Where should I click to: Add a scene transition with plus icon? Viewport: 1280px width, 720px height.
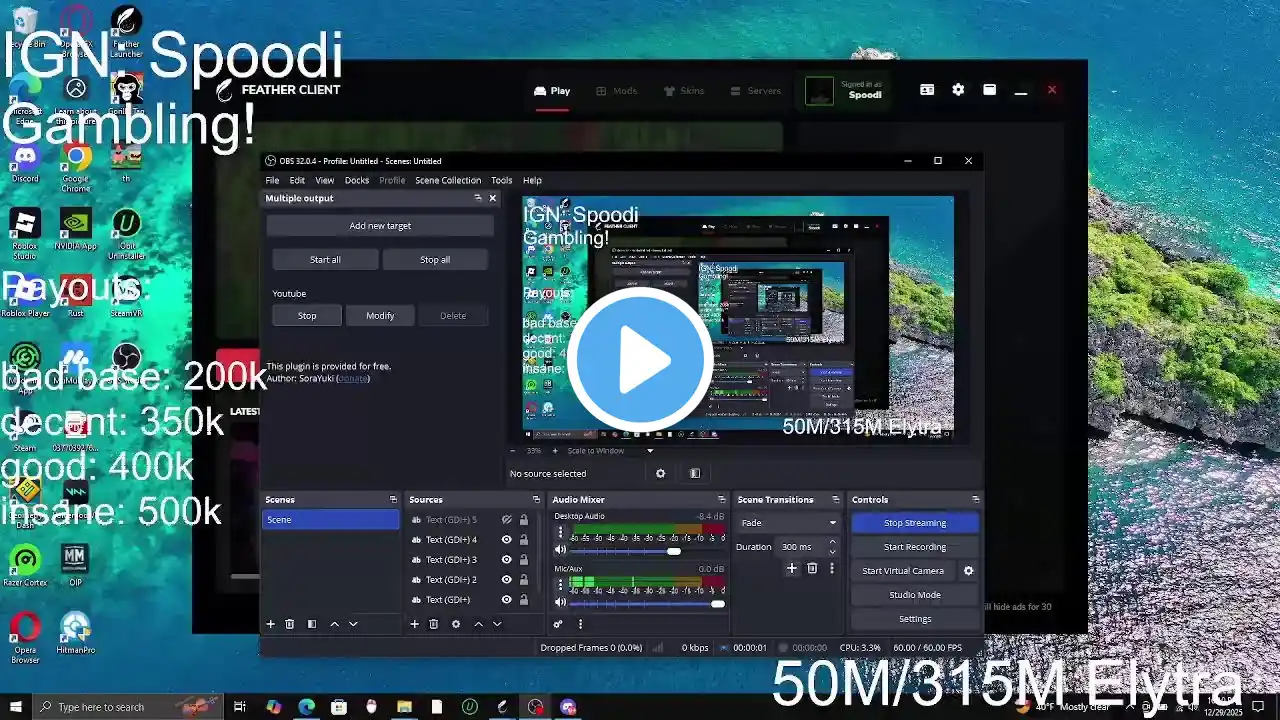[791, 568]
